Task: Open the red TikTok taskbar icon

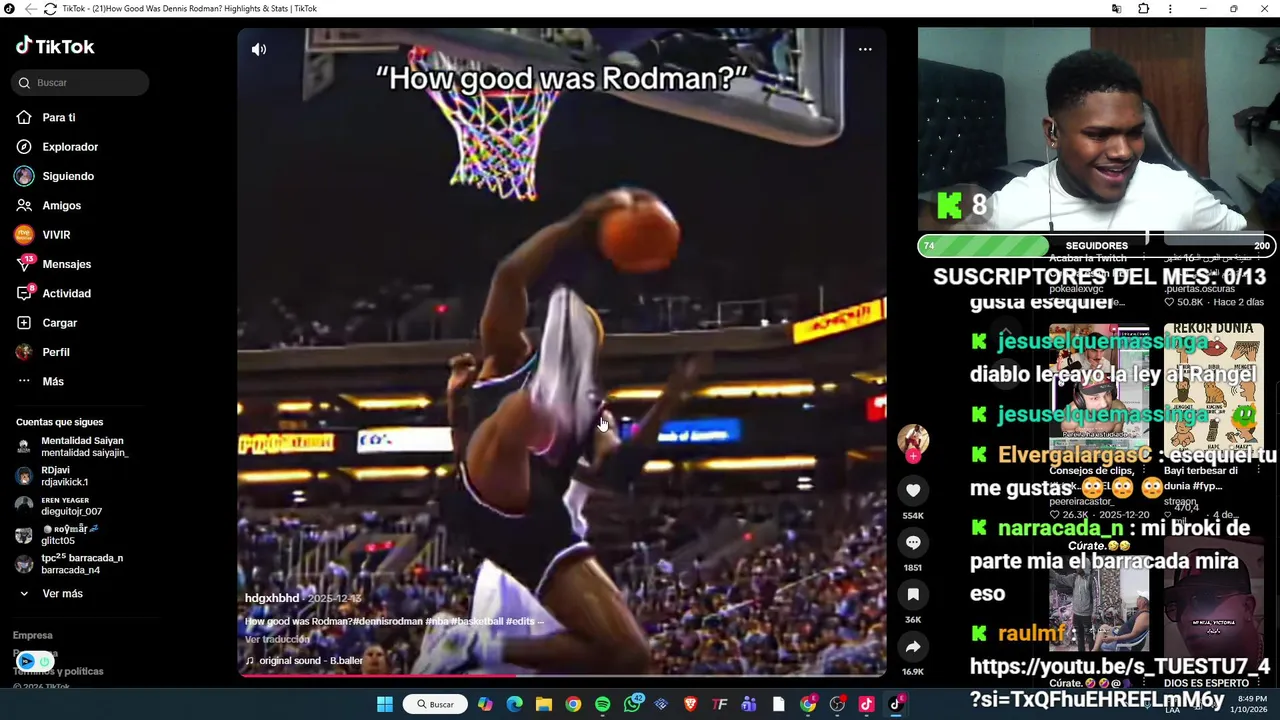Action: pos(866,704)
